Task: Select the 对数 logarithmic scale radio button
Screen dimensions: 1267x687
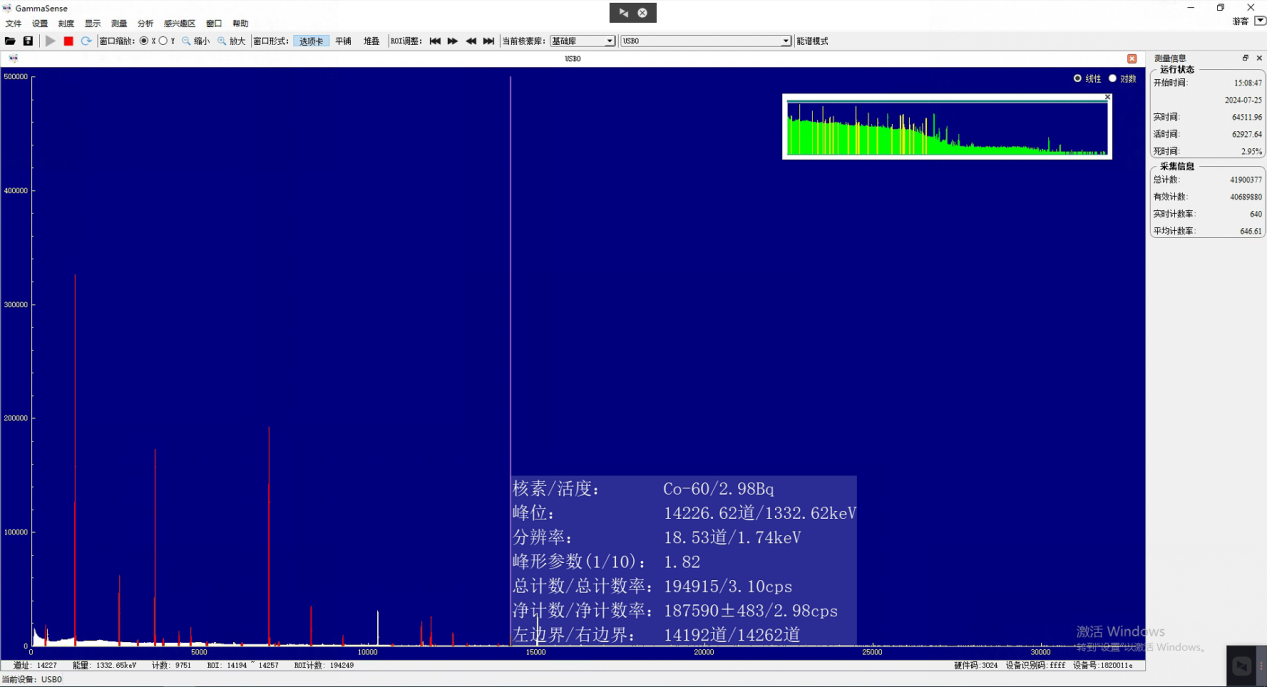Action: pyautogui.click(x=1112, y=78)
